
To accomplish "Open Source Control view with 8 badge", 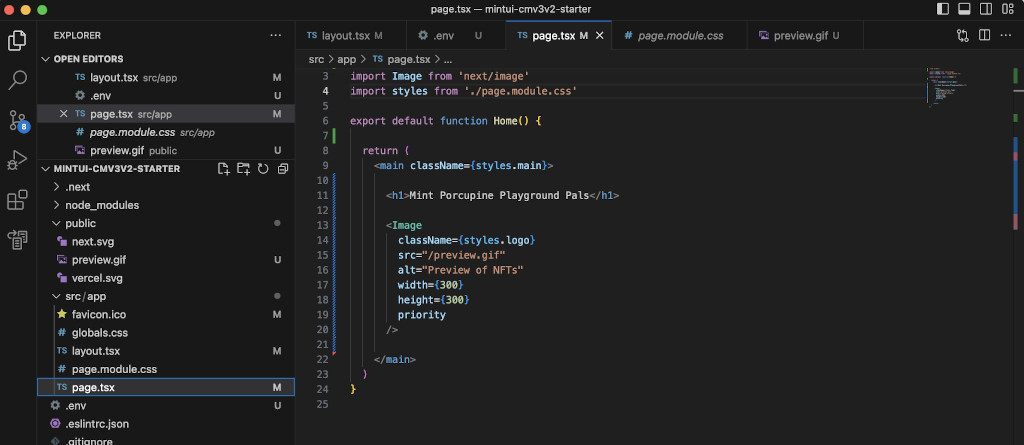I will pyautogui.click(x=17, y=120).
